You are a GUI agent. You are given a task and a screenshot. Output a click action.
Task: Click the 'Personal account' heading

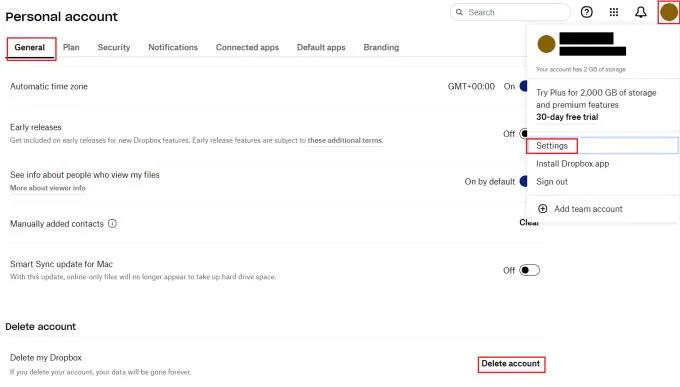point(62,16)
